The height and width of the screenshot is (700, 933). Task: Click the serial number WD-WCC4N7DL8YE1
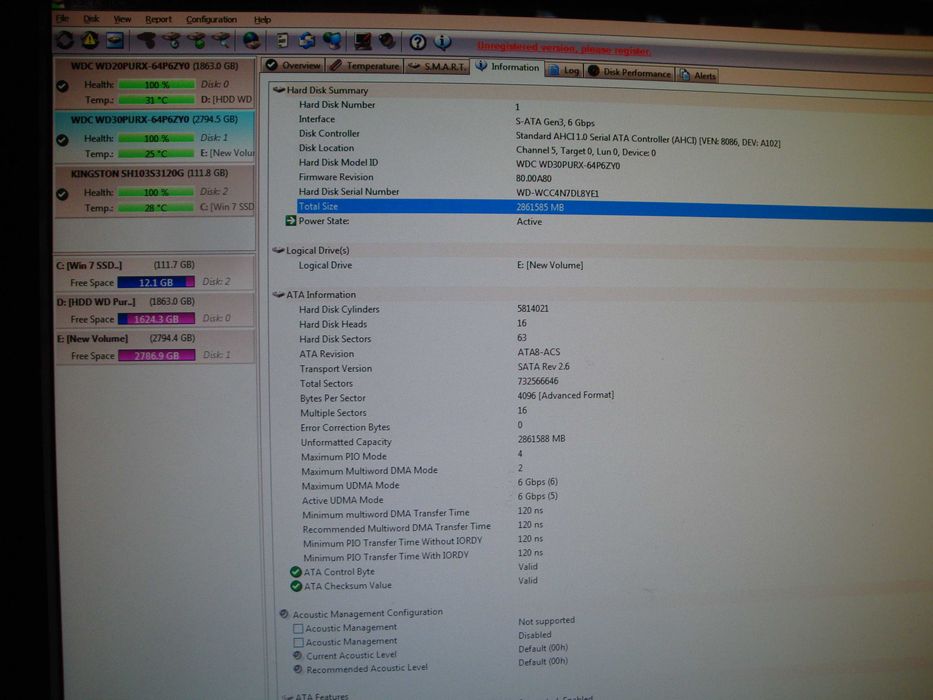point(557,193)
